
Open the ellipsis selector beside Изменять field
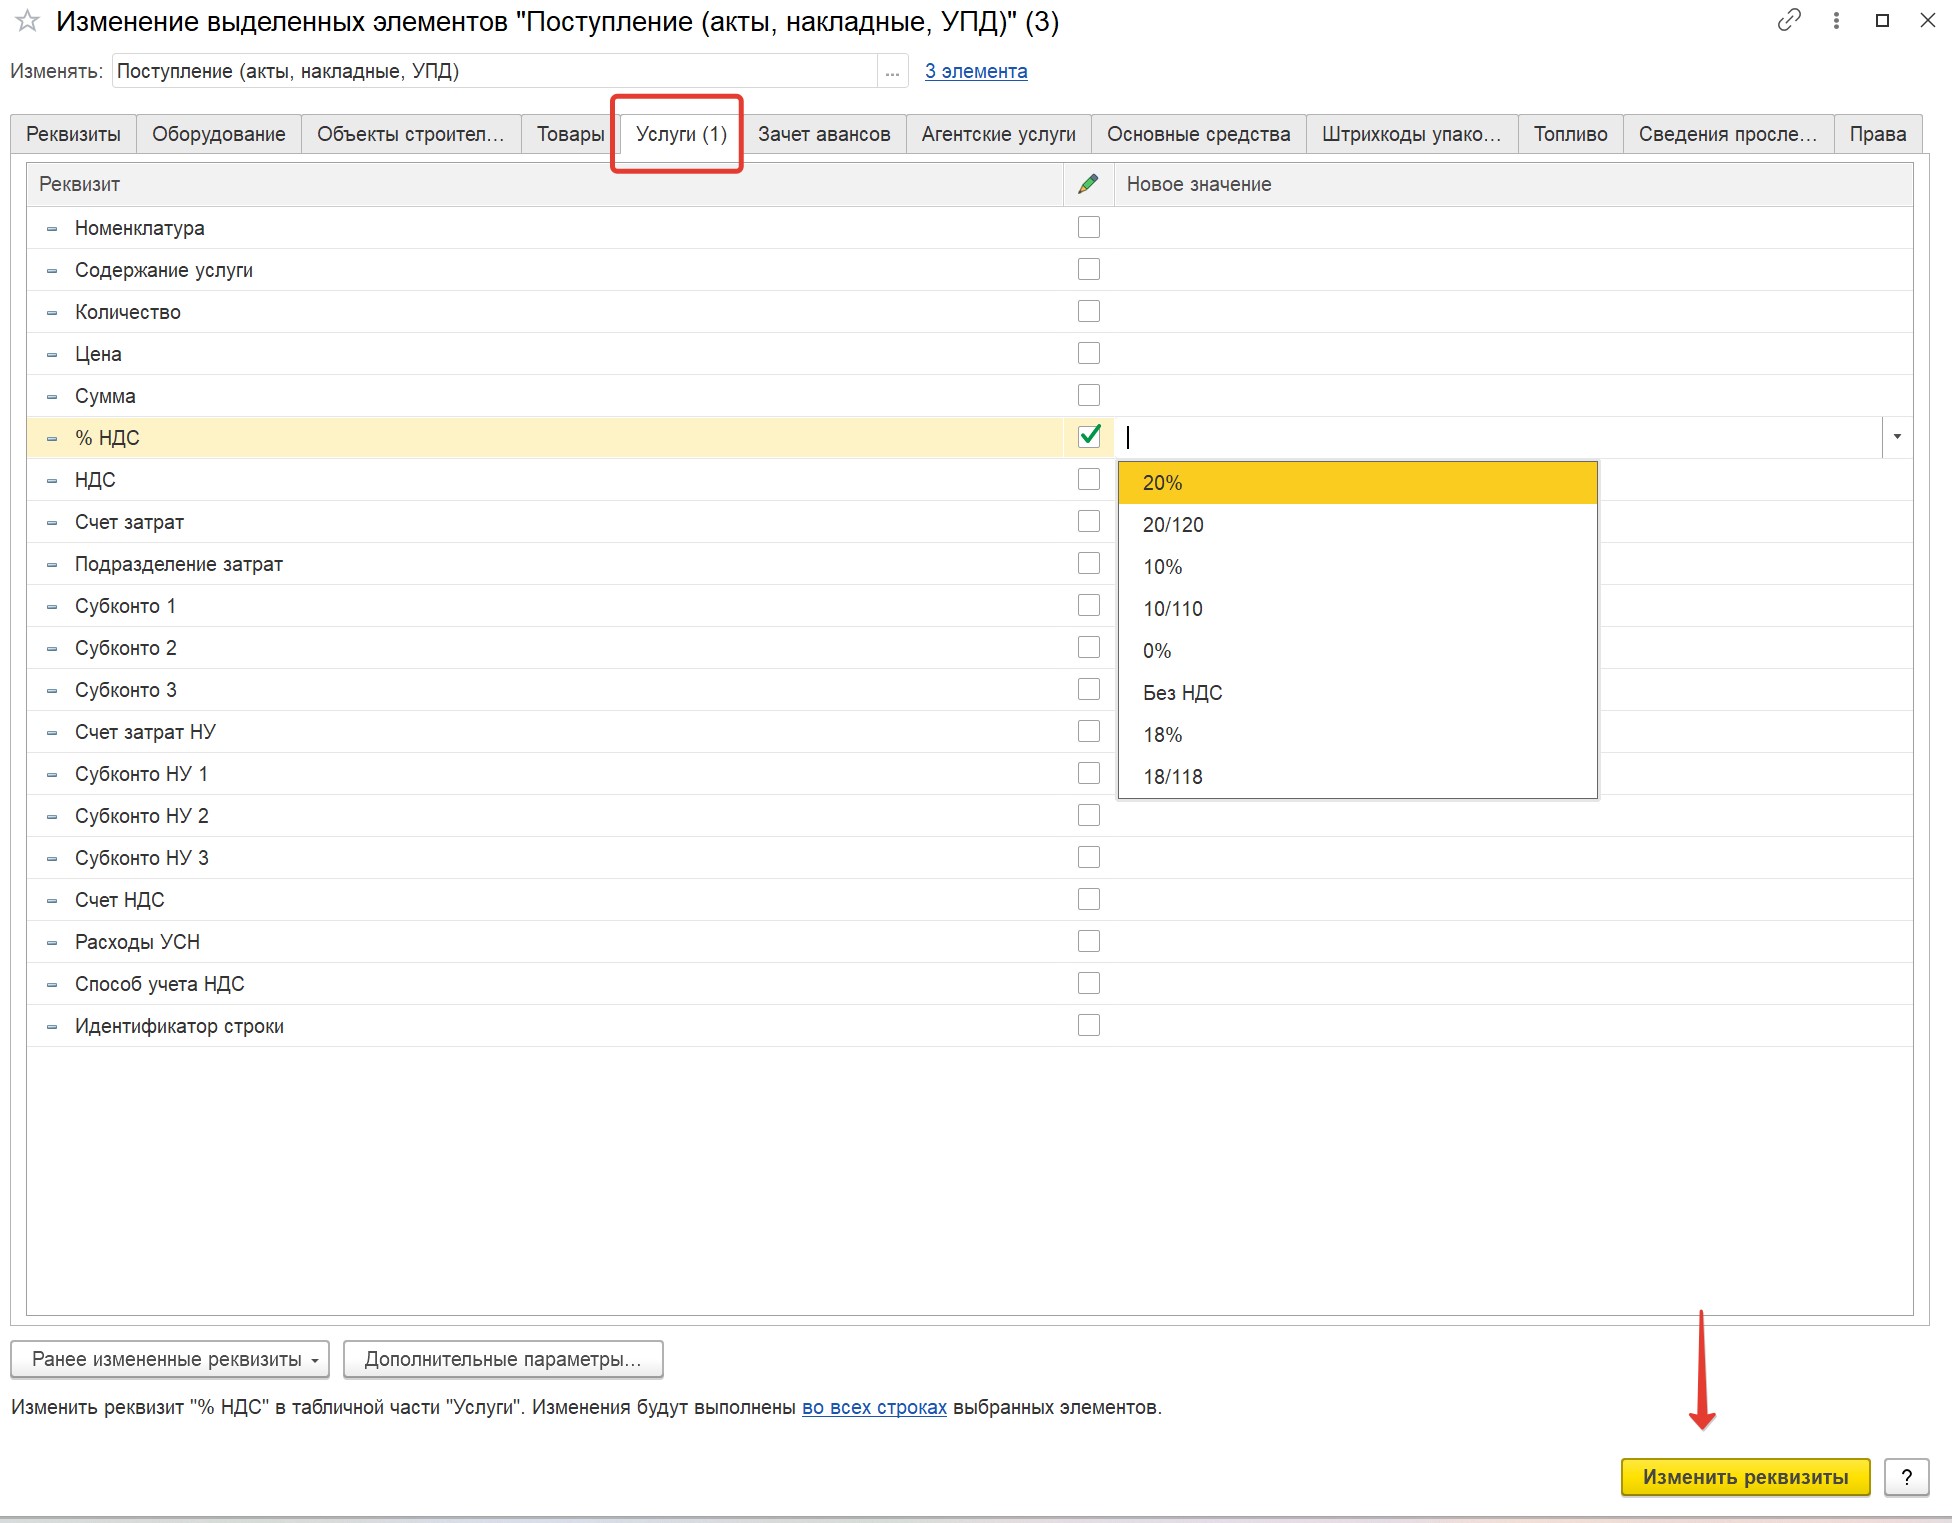[x=892, y=71]
